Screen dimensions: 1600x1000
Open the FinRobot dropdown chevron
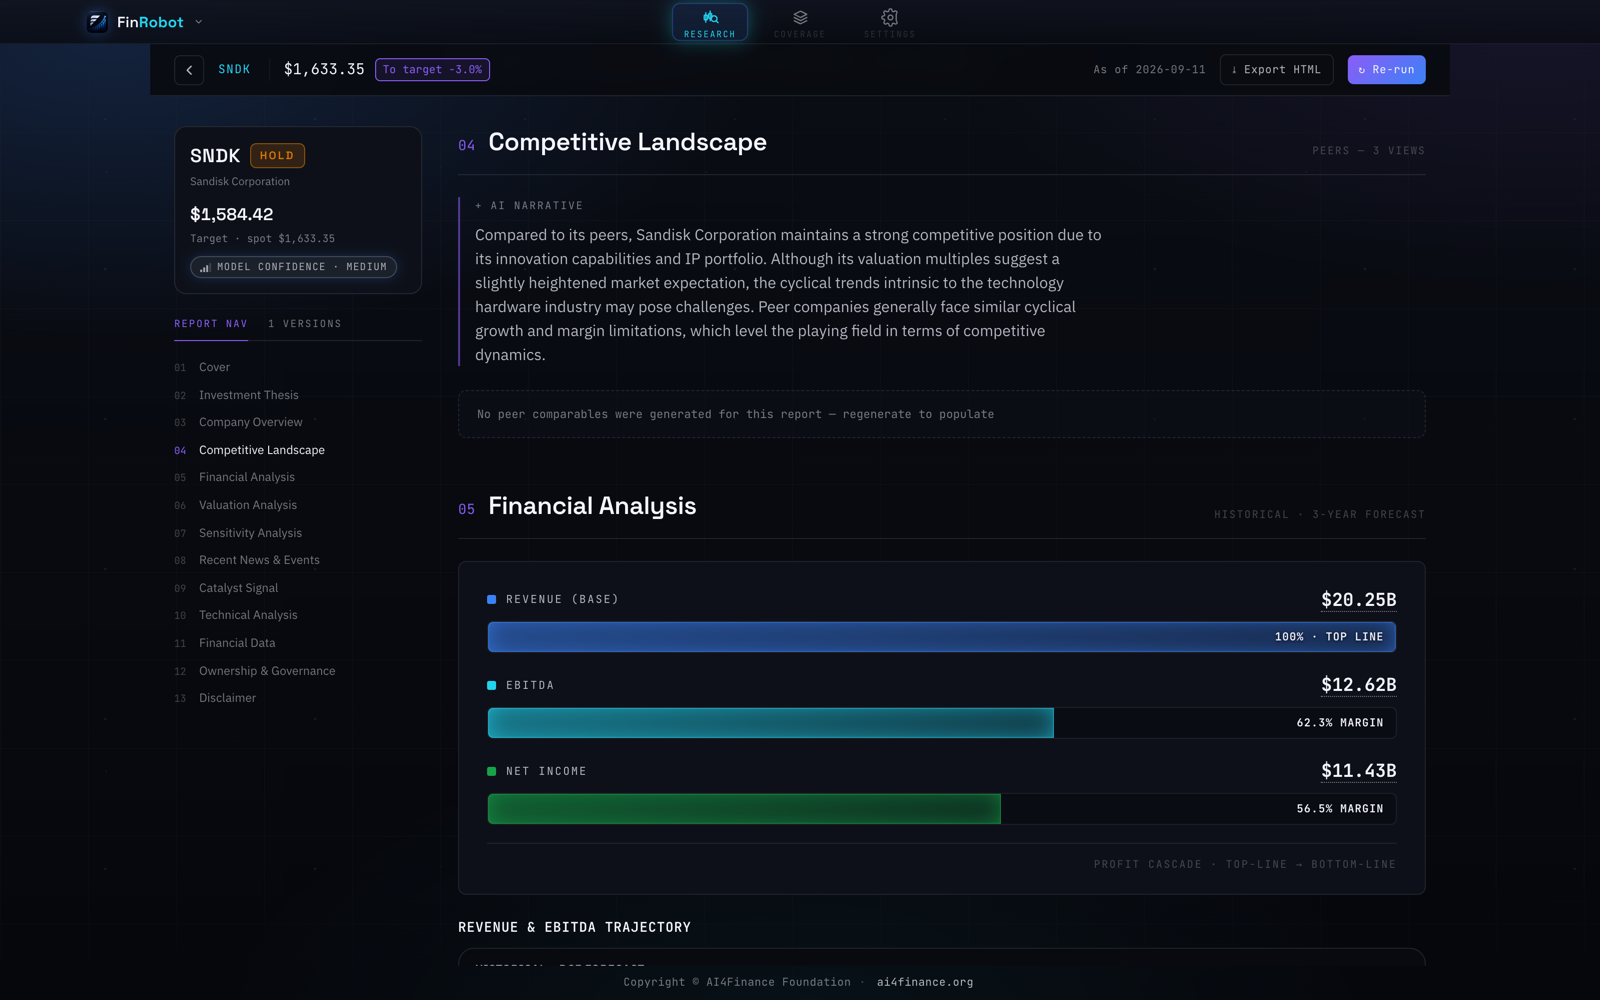198,22
